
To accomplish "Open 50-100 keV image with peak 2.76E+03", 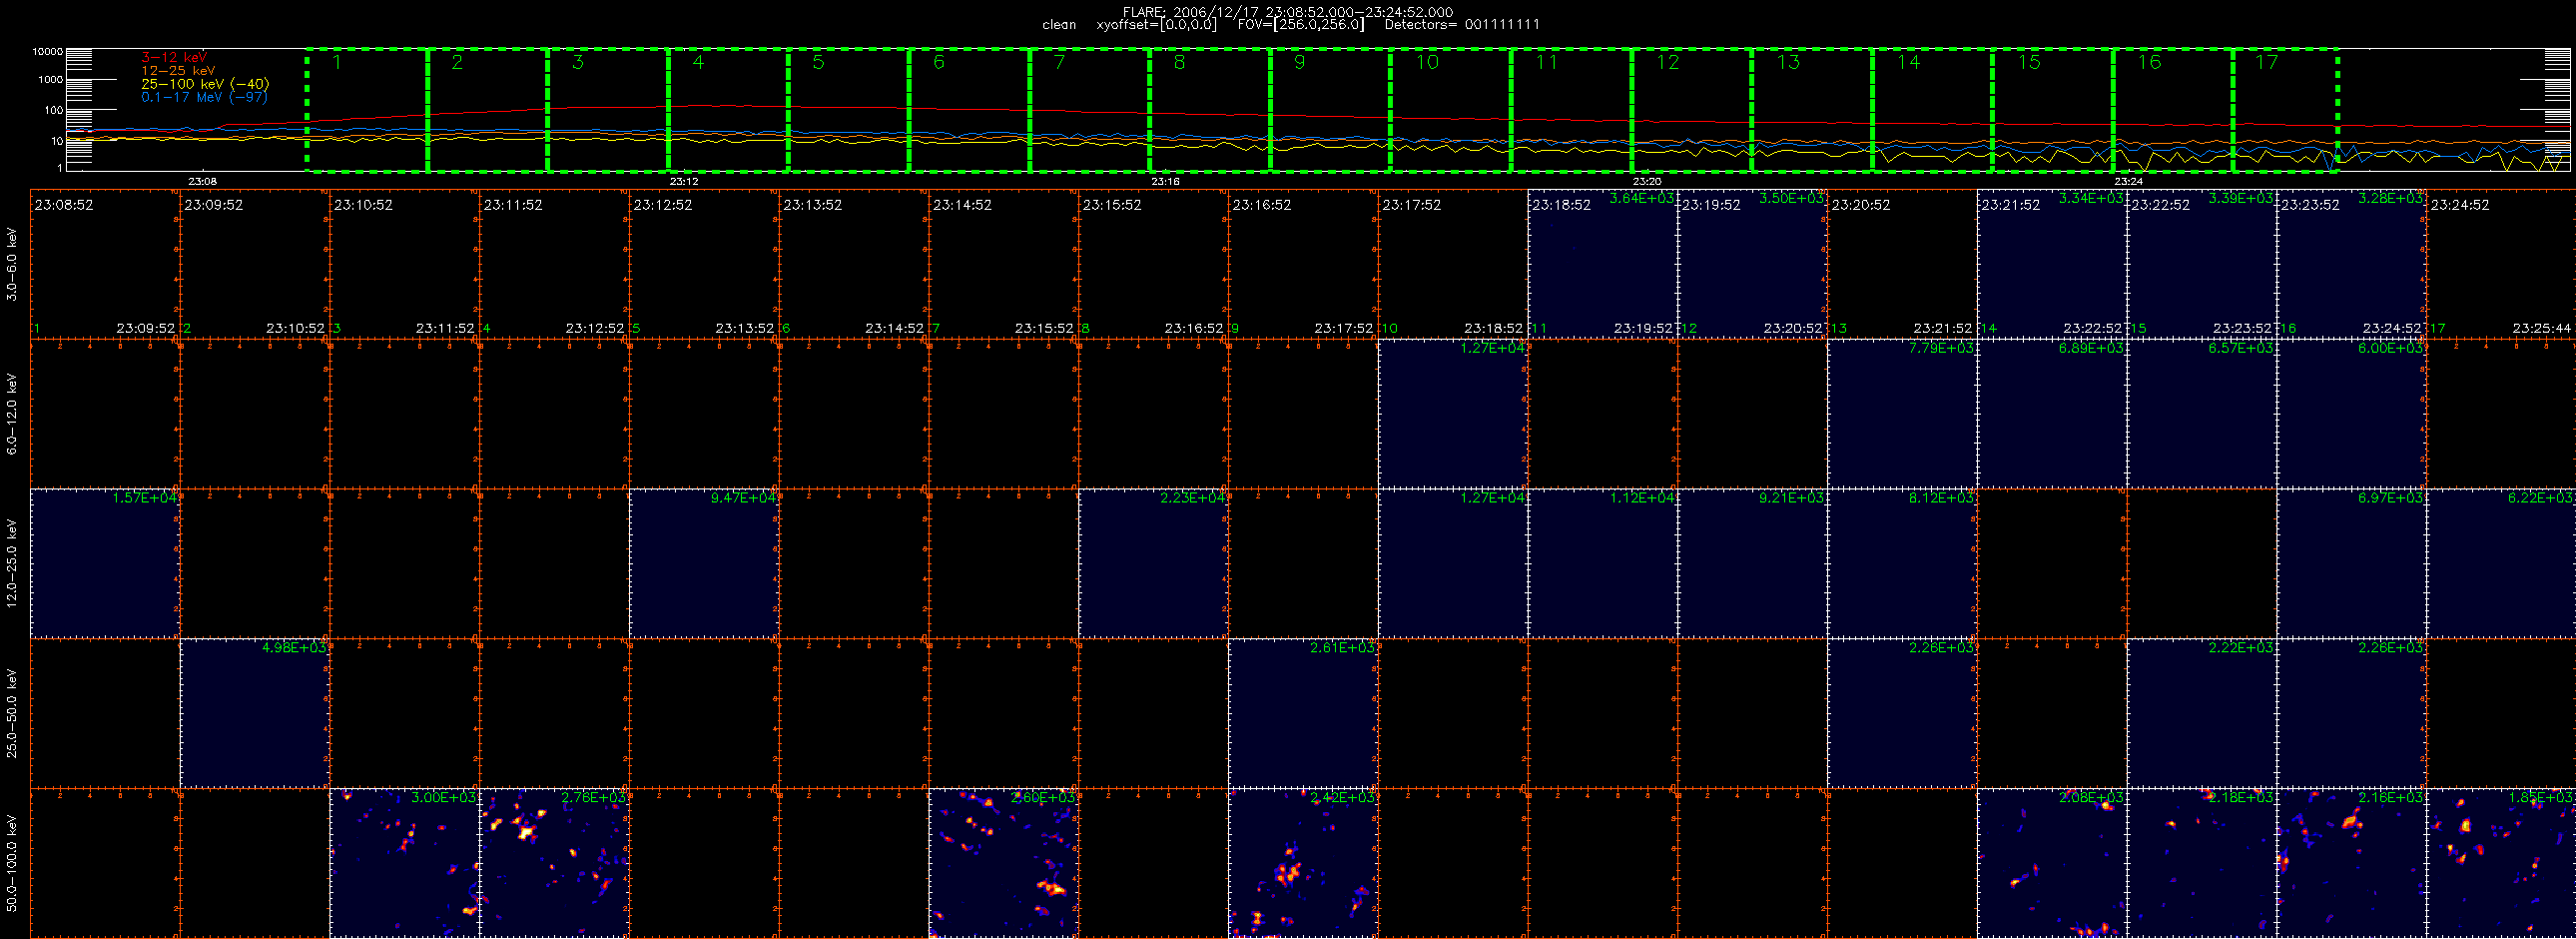I will (x=555, y=863).
